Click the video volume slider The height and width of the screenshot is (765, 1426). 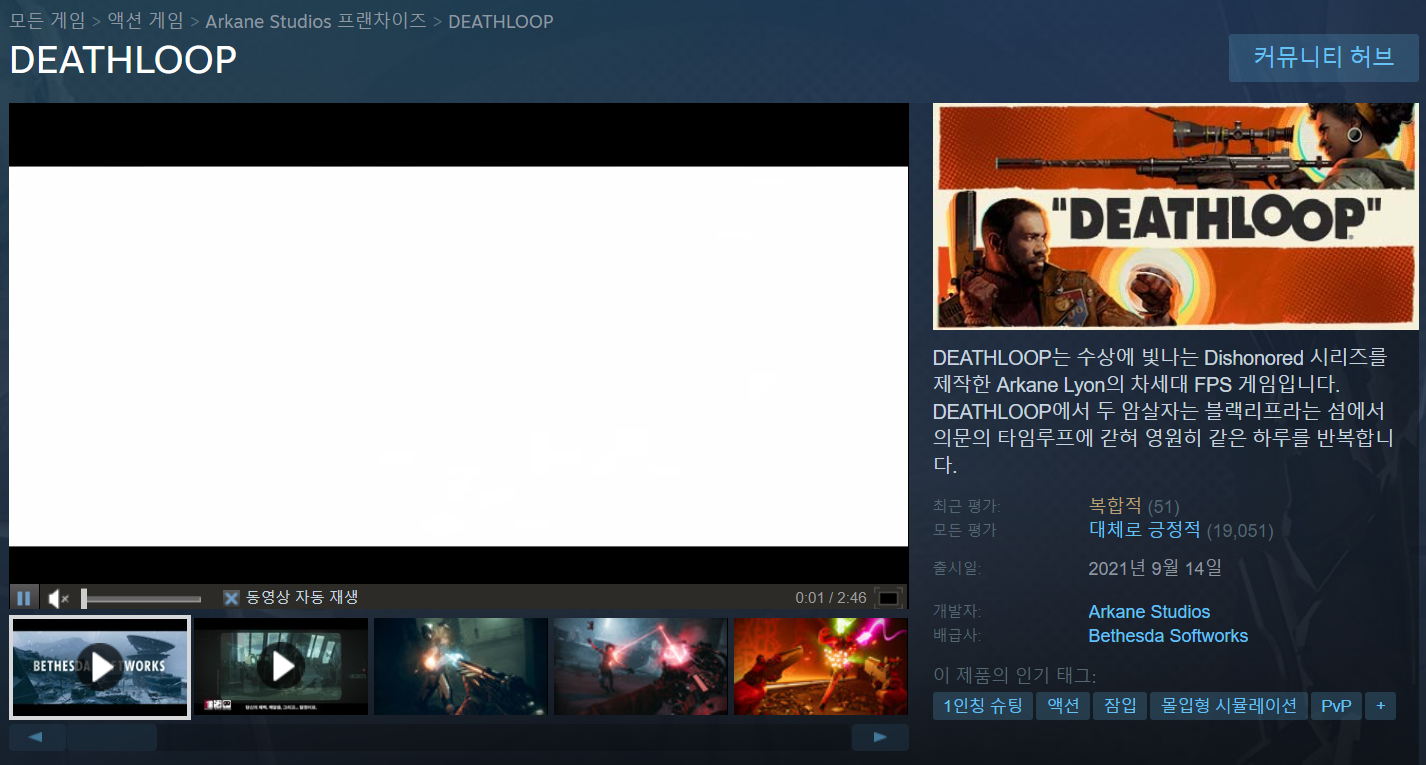(x=141, y=599)
